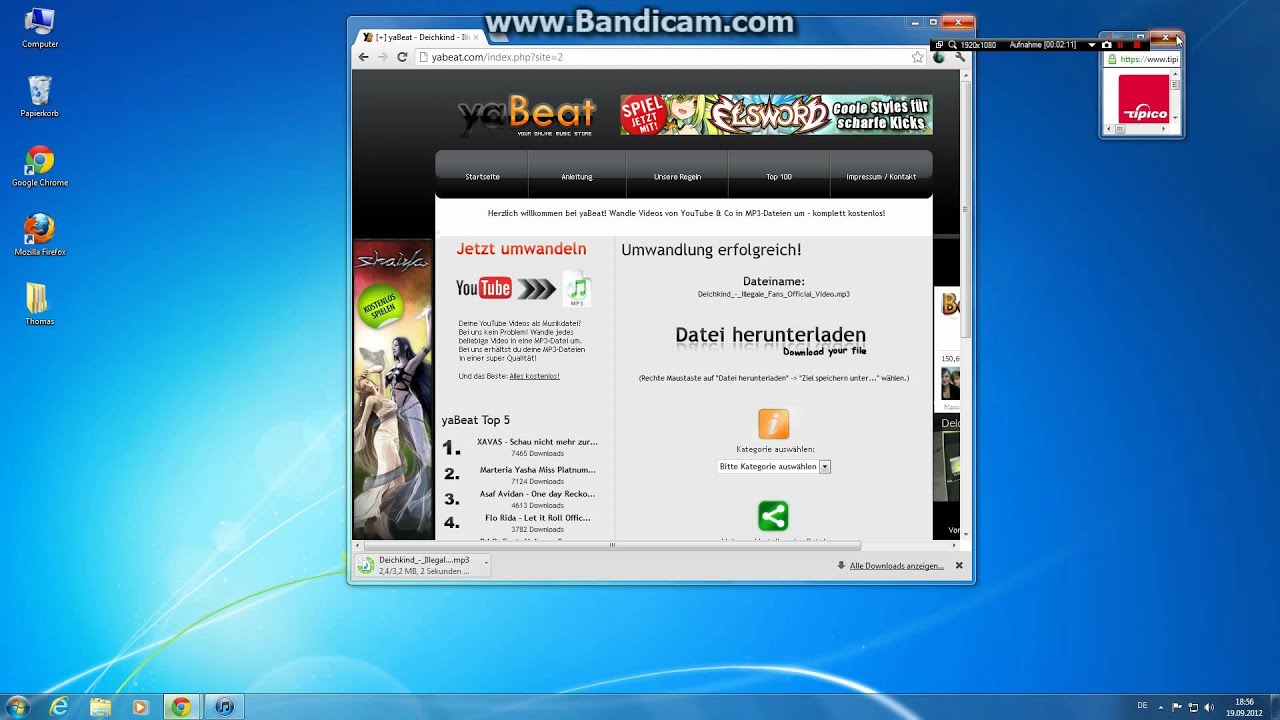
Task: Click Bandicam magnifier icon
Action: pos(953,45)
